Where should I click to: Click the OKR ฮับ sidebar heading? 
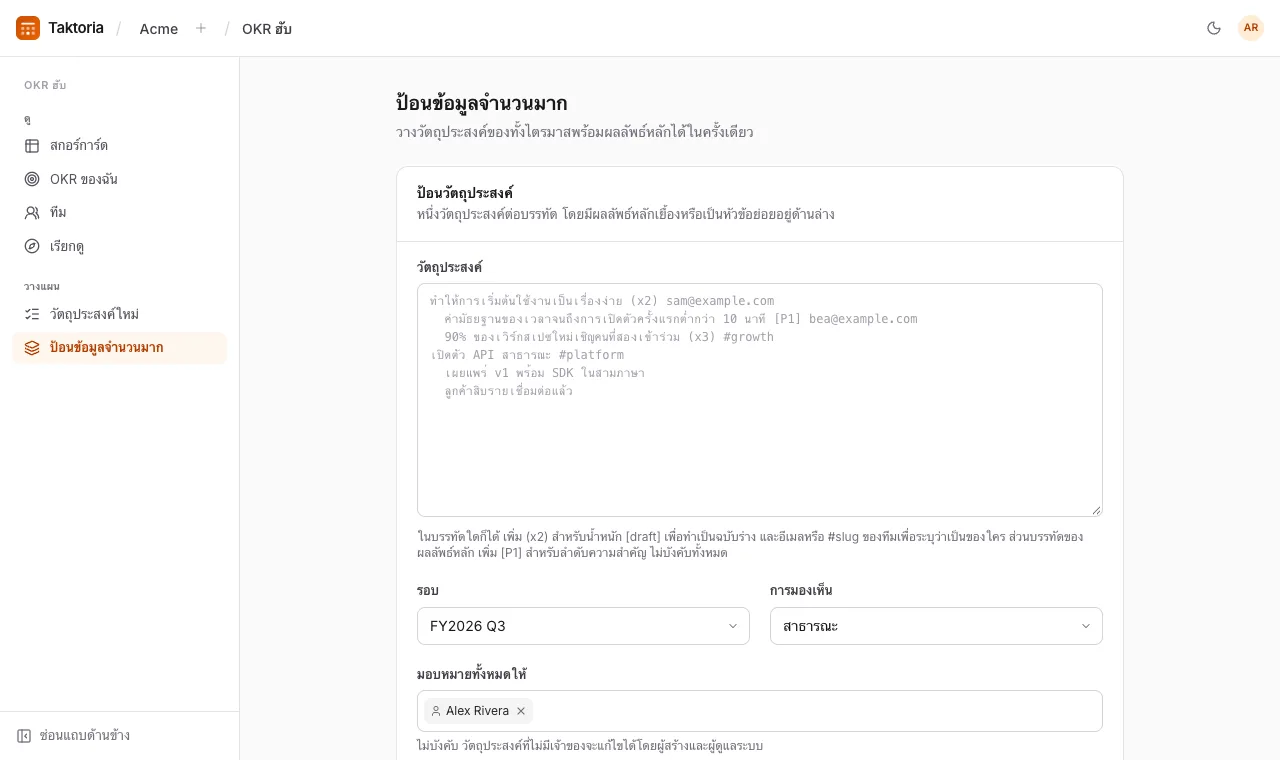coord(45,85)
